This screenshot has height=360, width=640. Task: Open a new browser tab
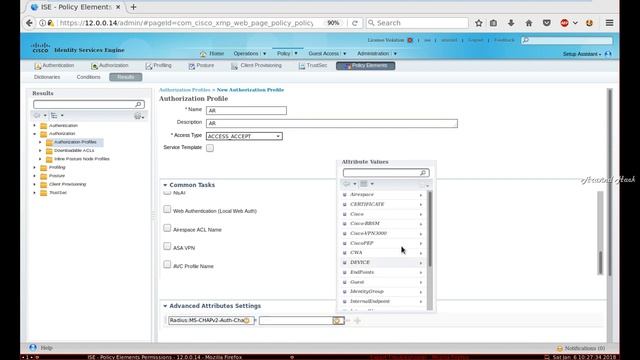[x=133, y=7]
